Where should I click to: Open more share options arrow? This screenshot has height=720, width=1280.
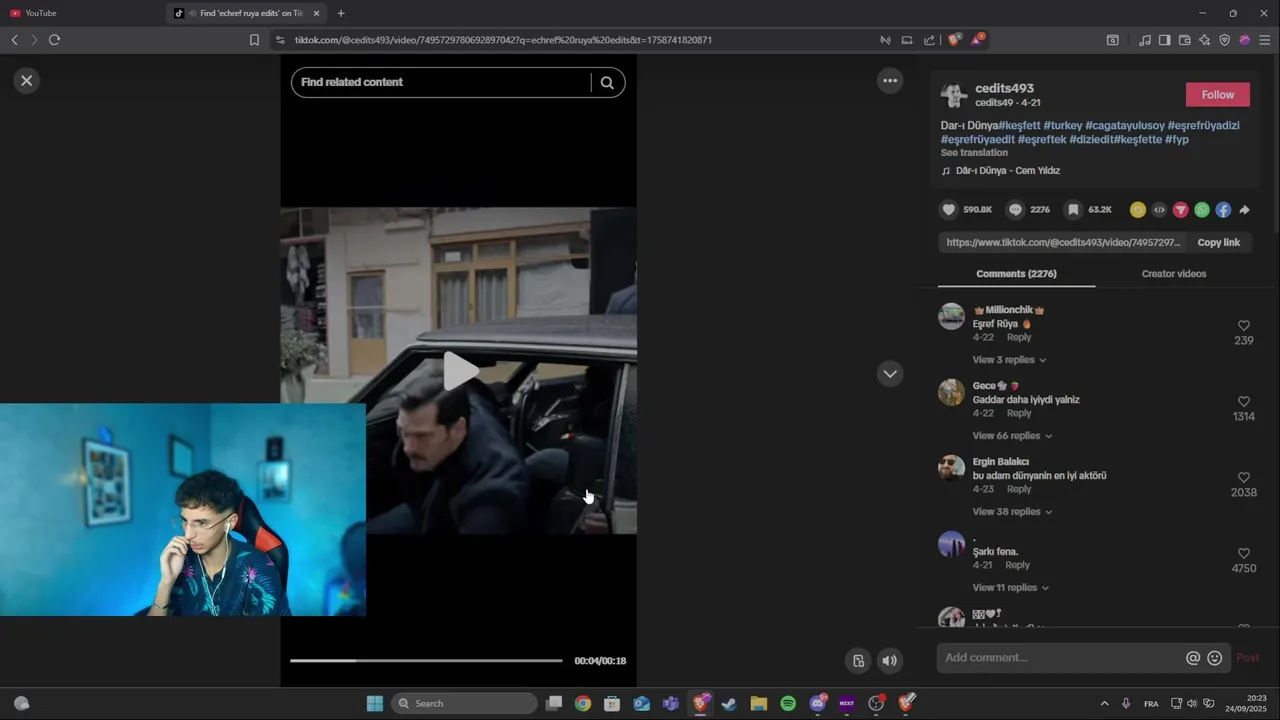click(x=1245, y=210)
